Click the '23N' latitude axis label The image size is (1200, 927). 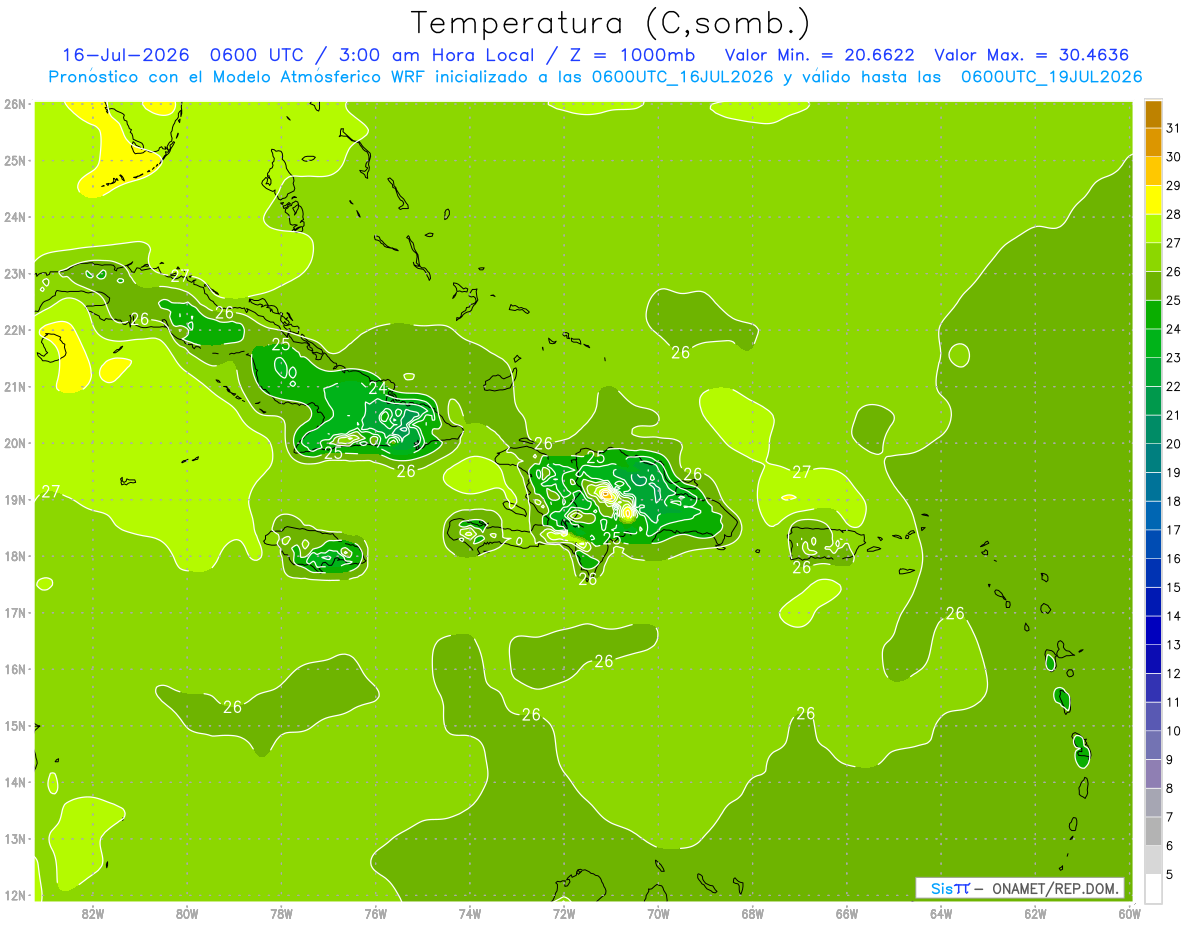coord(15,273)
